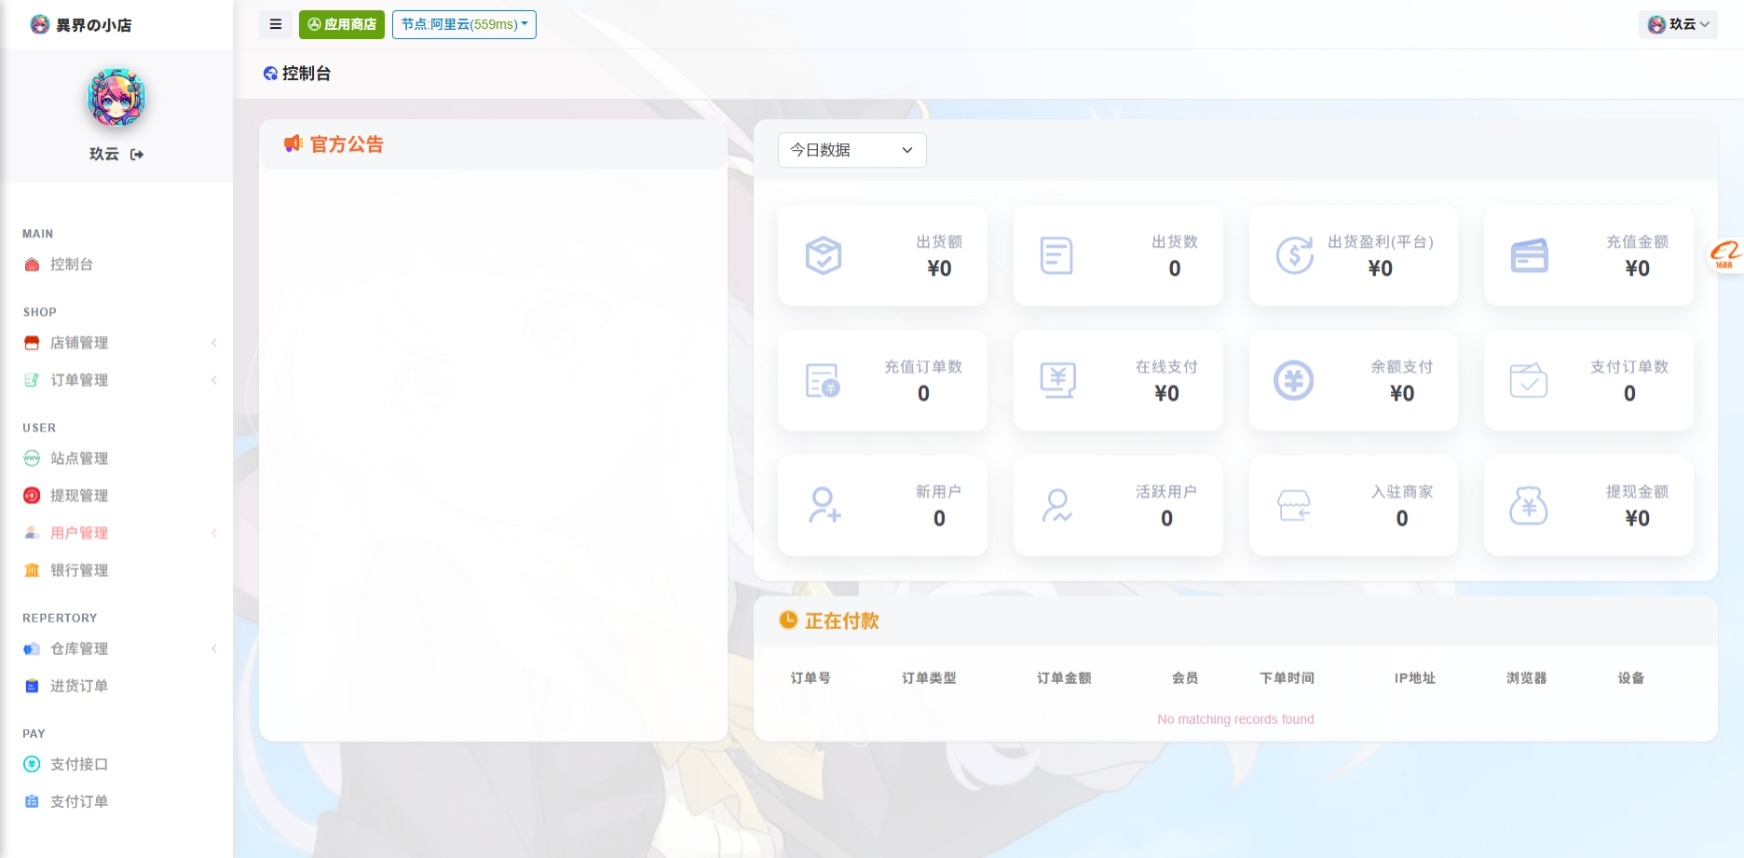Toggle the hamburger sidebar menu button
Image resolution: width=1744 pixels, height=858 pixels.
click(x=275, y=25)
